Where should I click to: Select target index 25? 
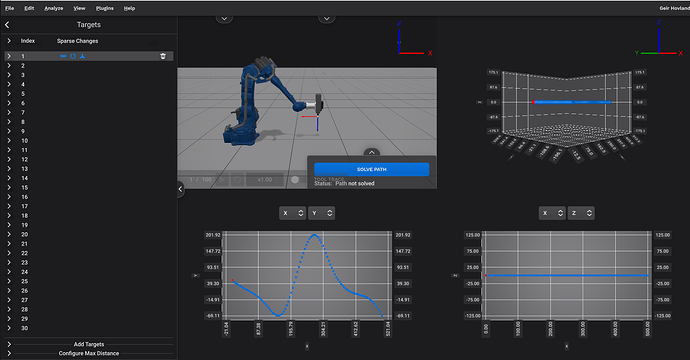(x=25, y=281)
